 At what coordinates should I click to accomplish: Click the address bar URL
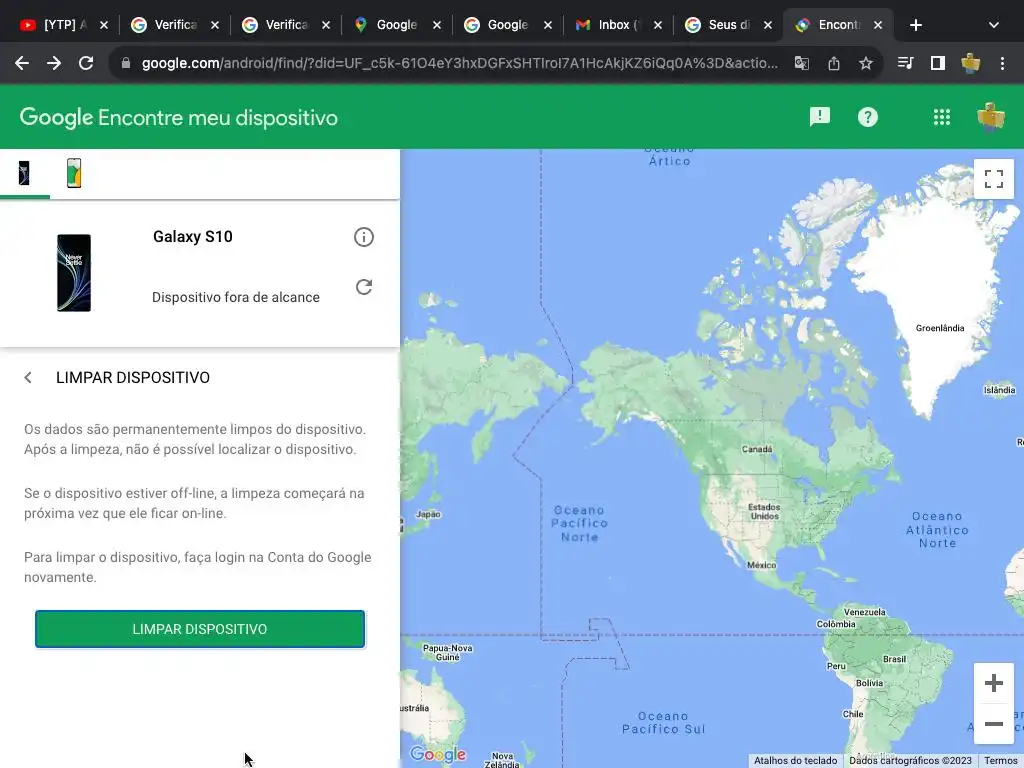tap(459, 63)
